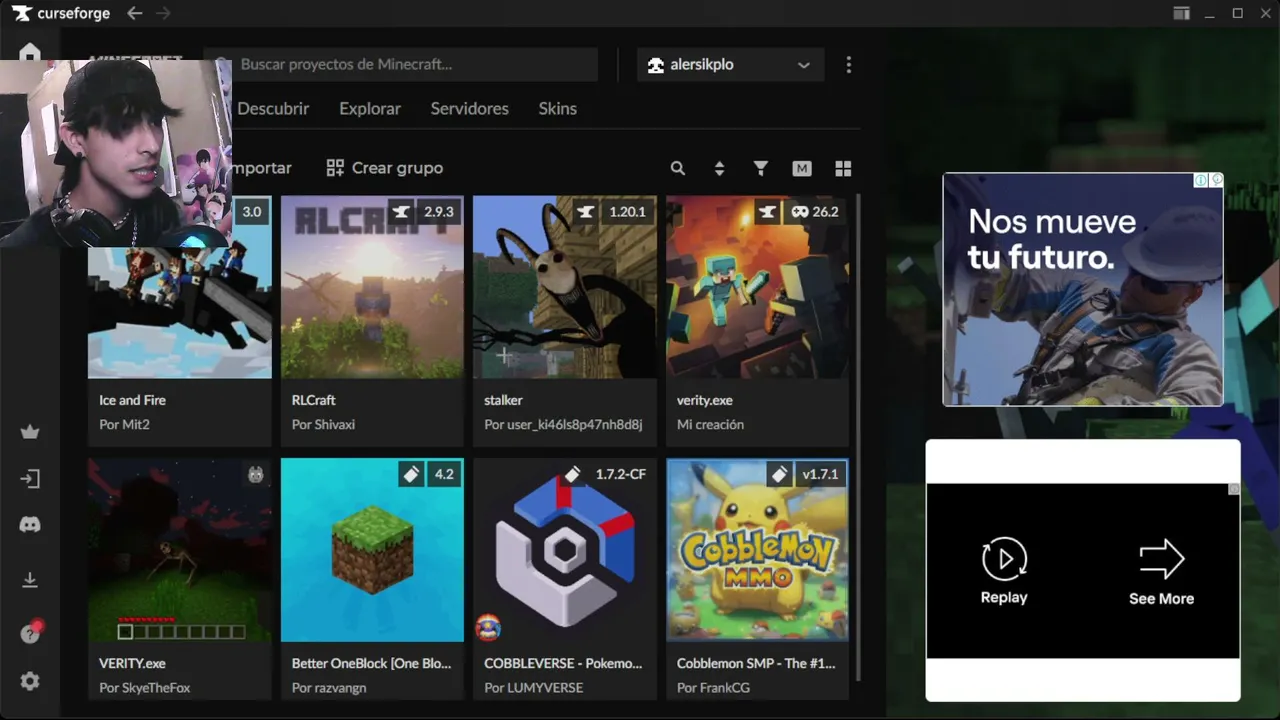Click the sign-in arrow icon in sidebar

[x=30, y=479]
